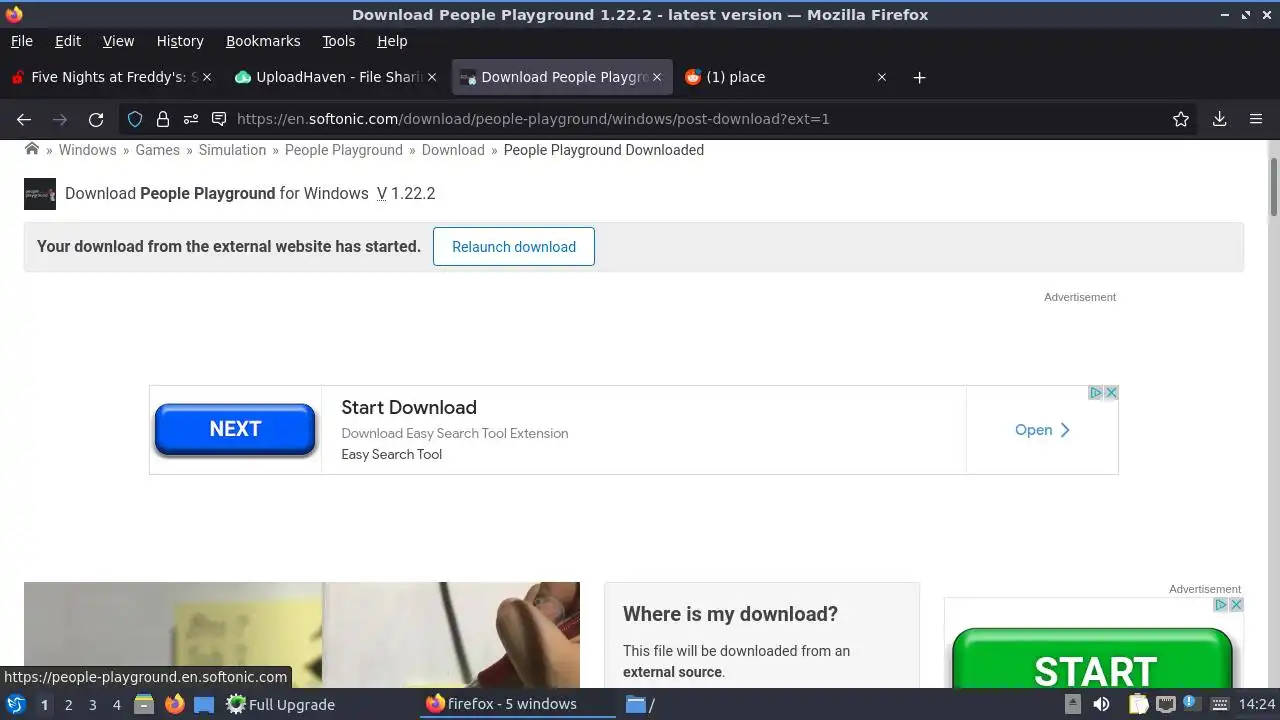Open the View menu
Screen dimensions: 1280x720
pyautogui.click(x=118, y=41)
